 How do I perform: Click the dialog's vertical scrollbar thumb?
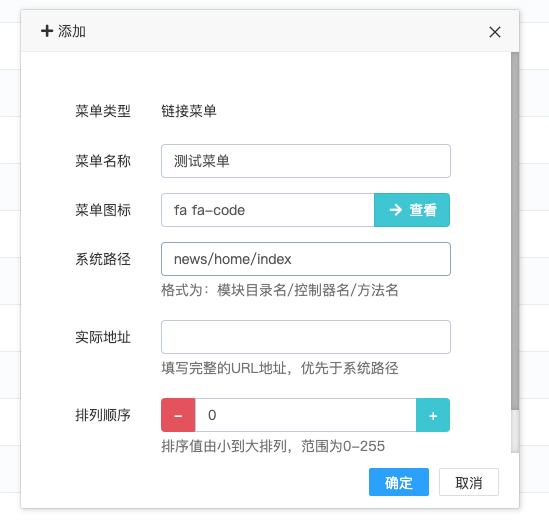(x=515, y=231)
